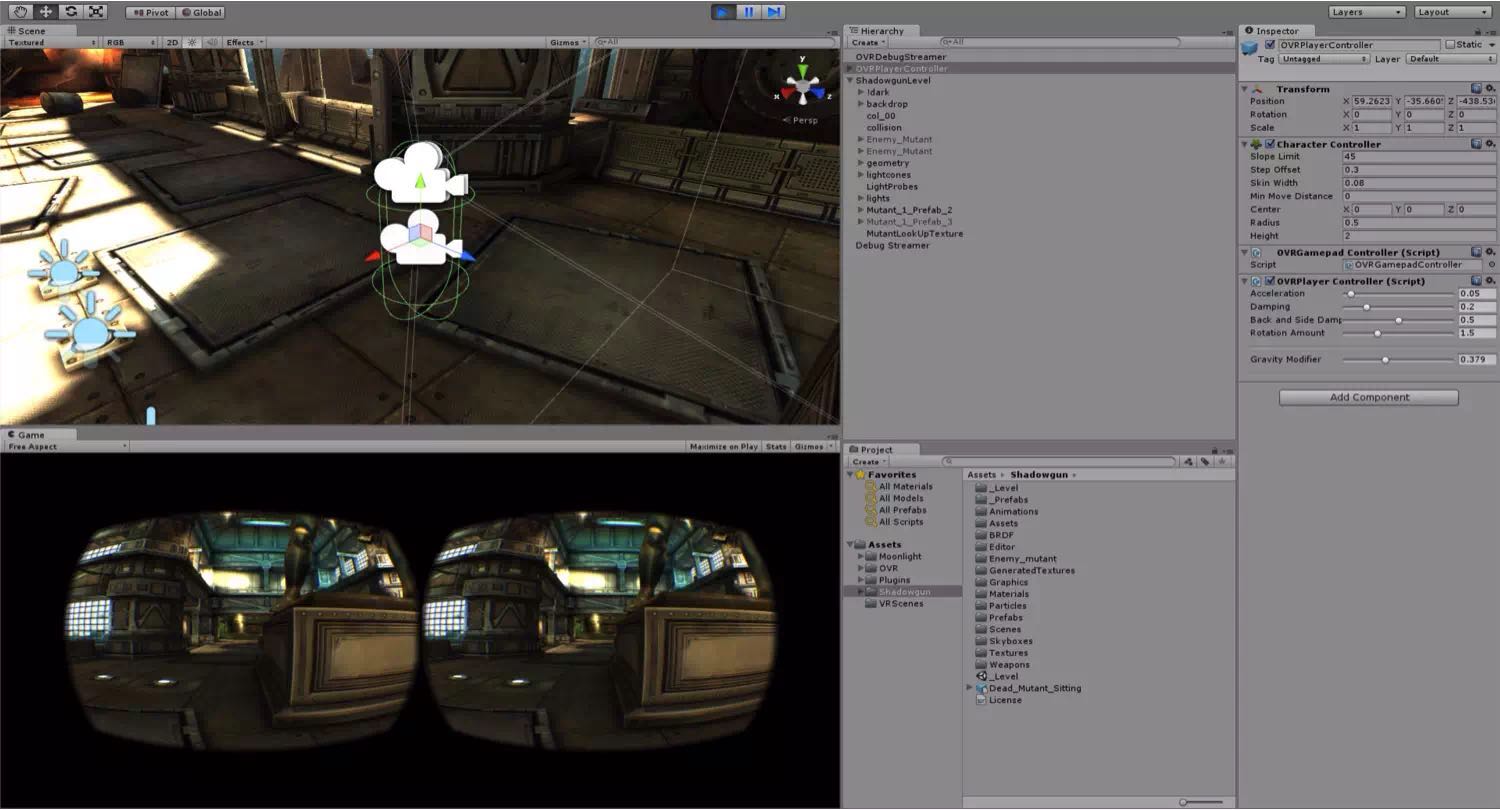Open the Layers dropdown
This screenshot has height=810, width=1500.
(1367, 12)
